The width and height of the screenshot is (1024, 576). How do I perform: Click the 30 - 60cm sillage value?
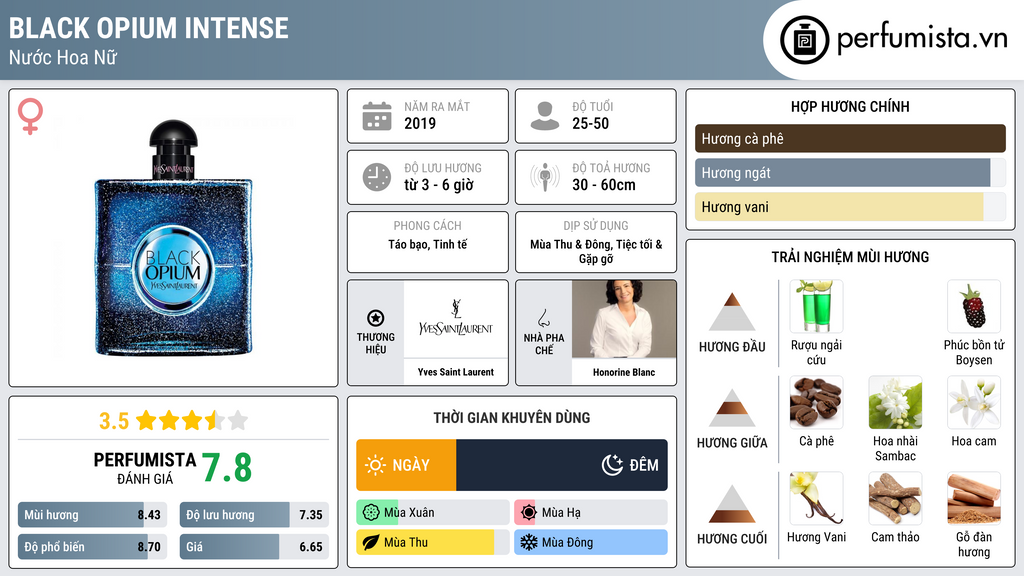(603, 185)
